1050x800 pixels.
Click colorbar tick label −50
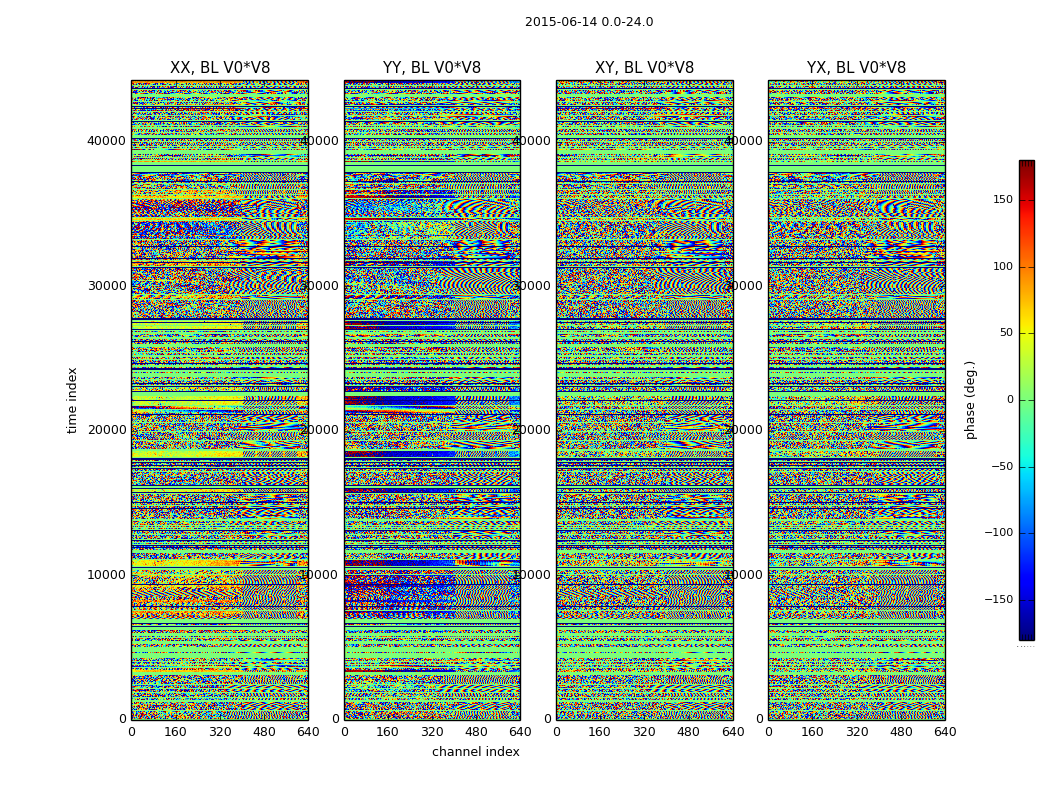[1002, 467]
